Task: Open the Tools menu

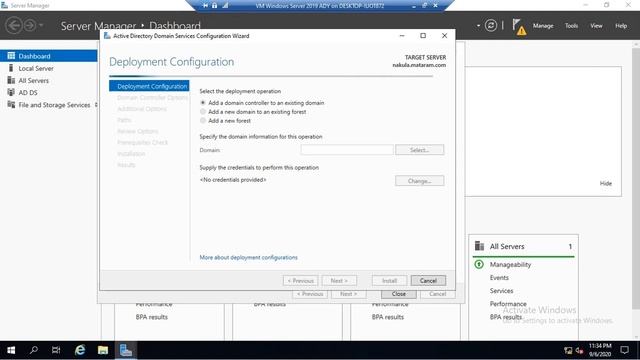Action: pyautogui.click(x=571, y=26)
